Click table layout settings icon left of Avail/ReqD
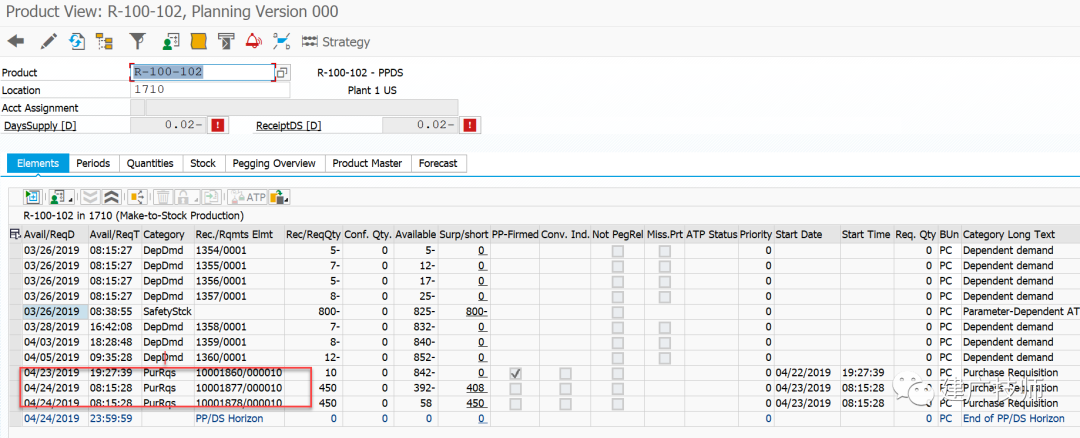Screen dimensions: 1080x438 click(x=16, y=235)
